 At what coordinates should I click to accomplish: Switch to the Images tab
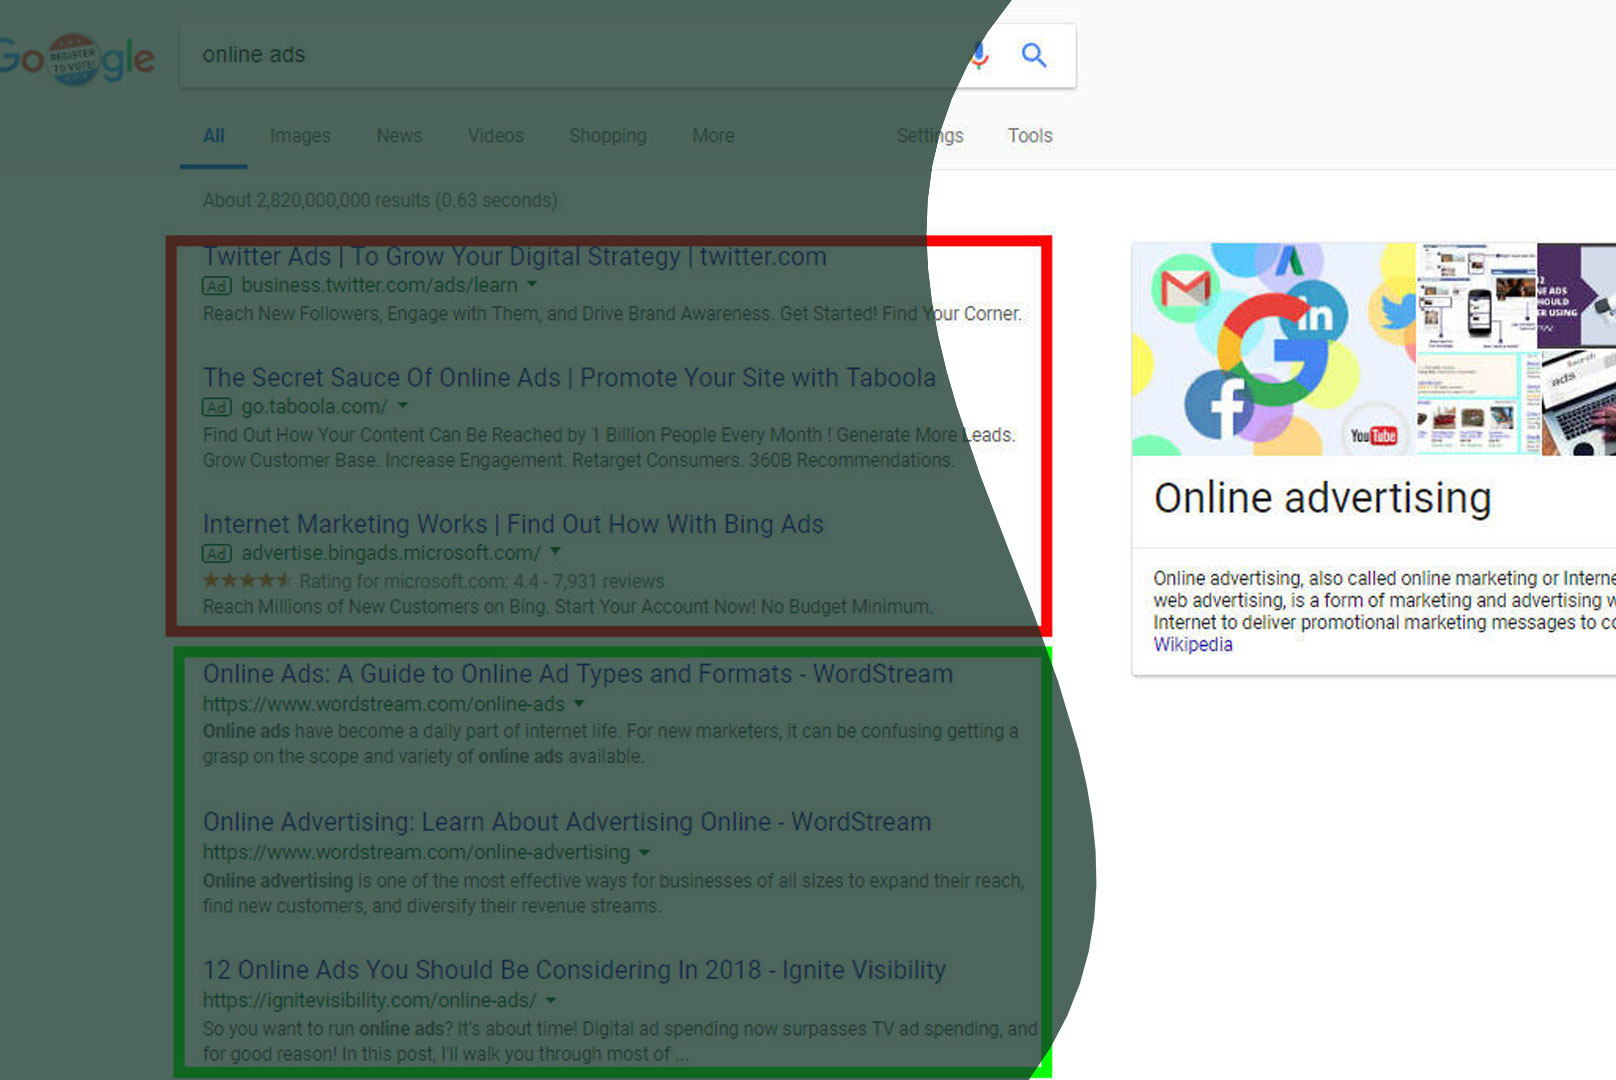[300, 135]
